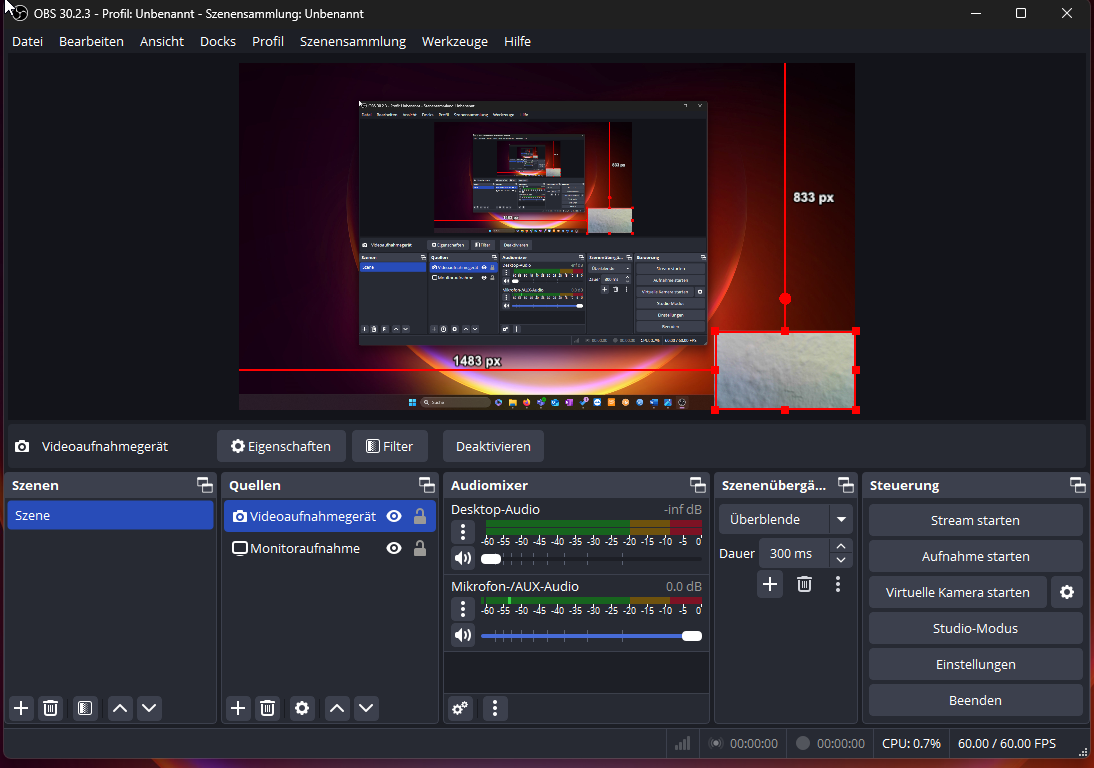
Task: Click Eigenschaften button in source toolbar
Action: click(281, 446)
